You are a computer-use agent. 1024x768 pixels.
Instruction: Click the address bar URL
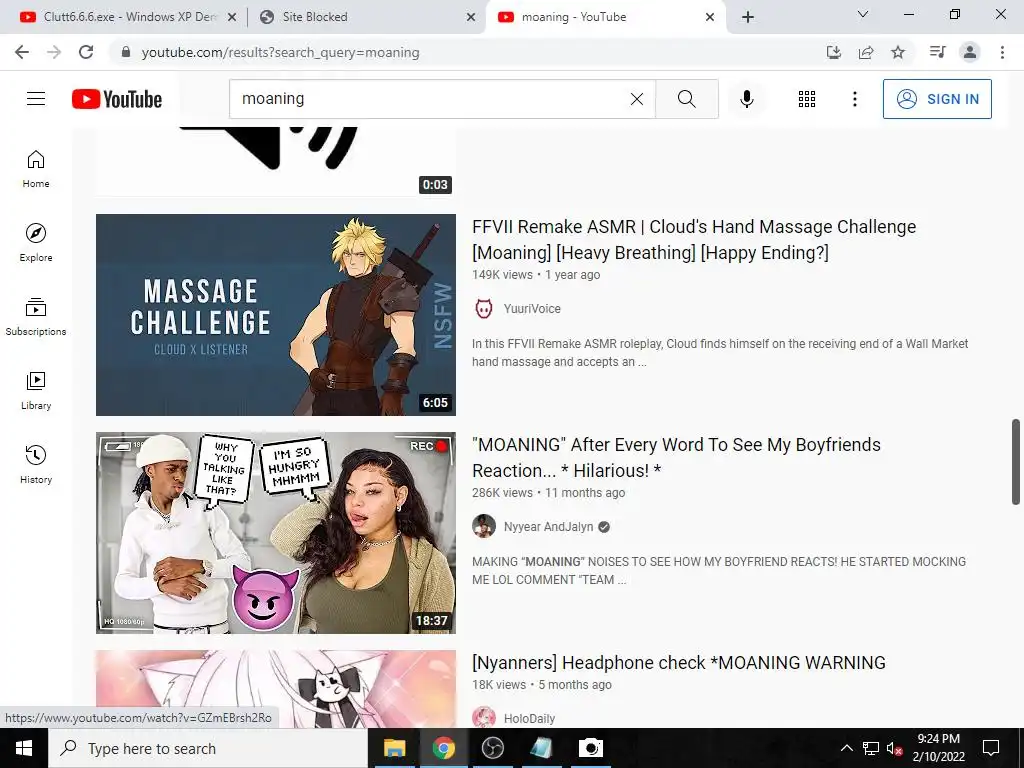pos(280,52)
